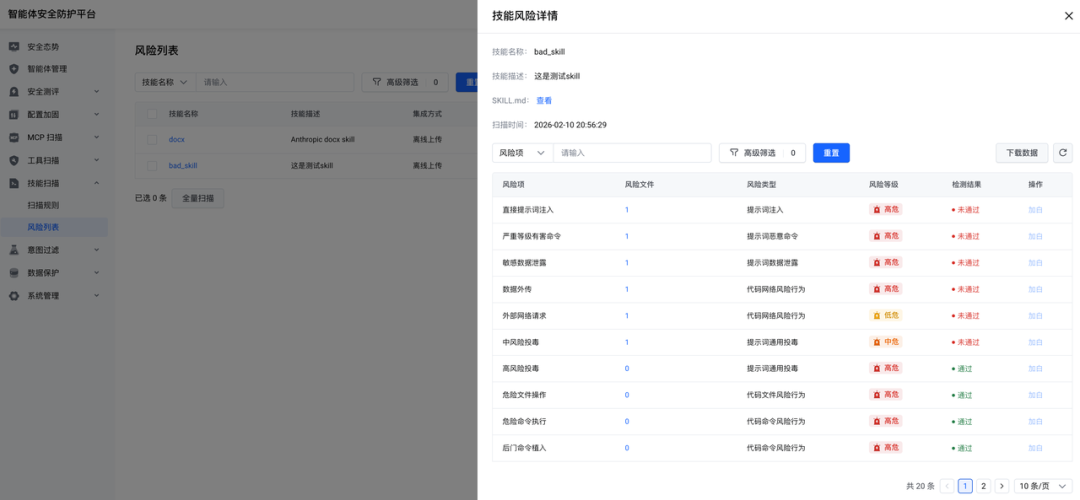Image resolution: width=1080 pixels, height=500 pixels.
Task: Open risk file count for 敏感数据泄露
Action: click(x=627, y=262)
